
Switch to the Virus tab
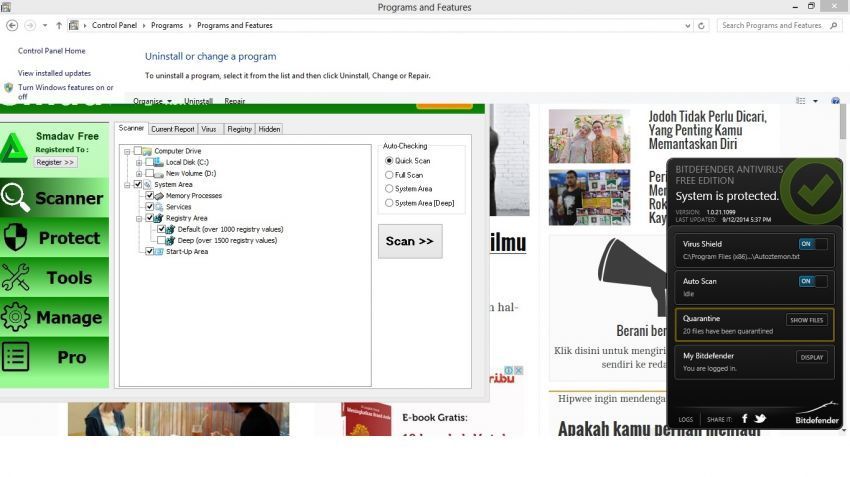(209, 129)
